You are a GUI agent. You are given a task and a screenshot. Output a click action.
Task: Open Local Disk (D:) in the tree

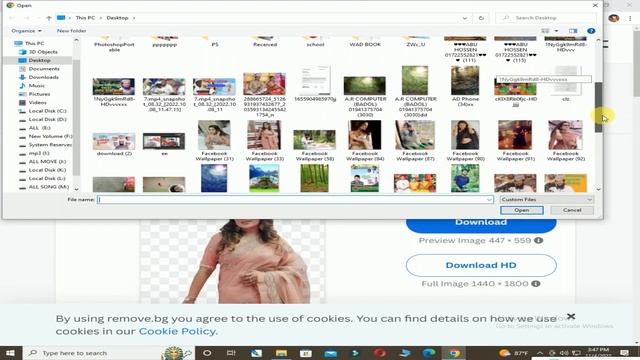coord(47,119)
